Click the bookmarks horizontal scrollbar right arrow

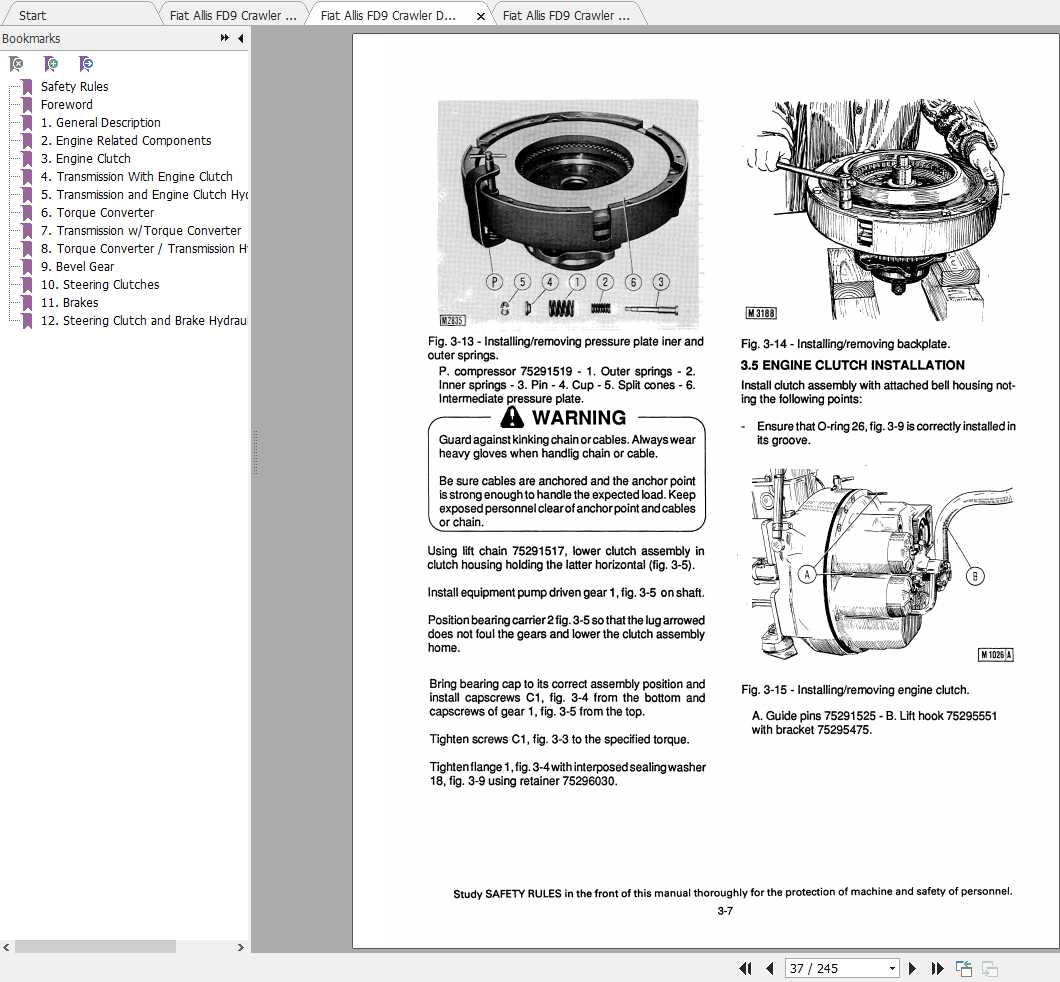pos(241,947)
